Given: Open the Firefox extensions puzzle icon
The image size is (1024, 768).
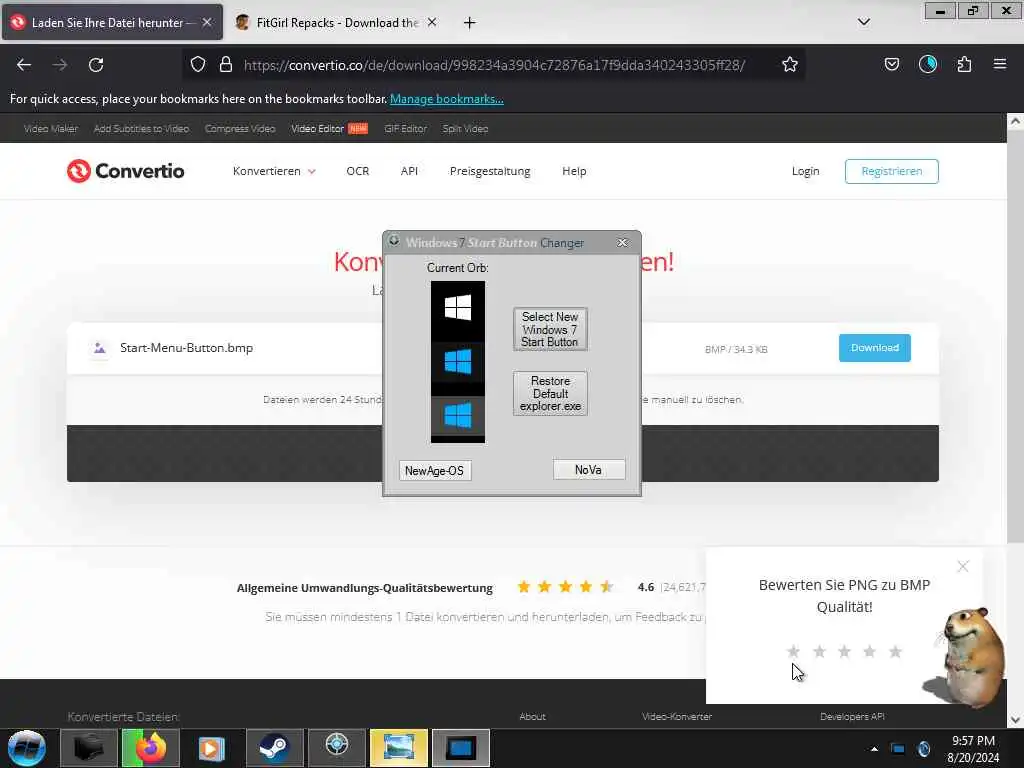Looking at the screenshot, I should (964, 64).
